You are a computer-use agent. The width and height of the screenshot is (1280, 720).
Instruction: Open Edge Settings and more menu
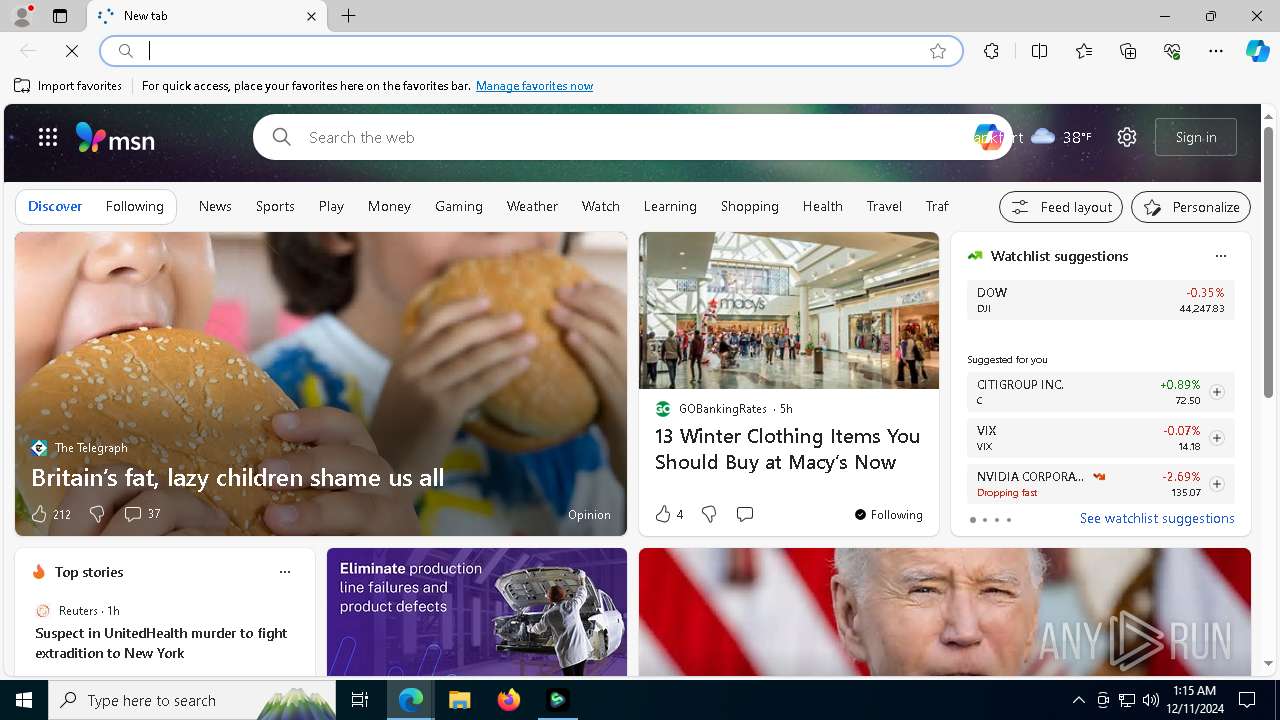1216,51
